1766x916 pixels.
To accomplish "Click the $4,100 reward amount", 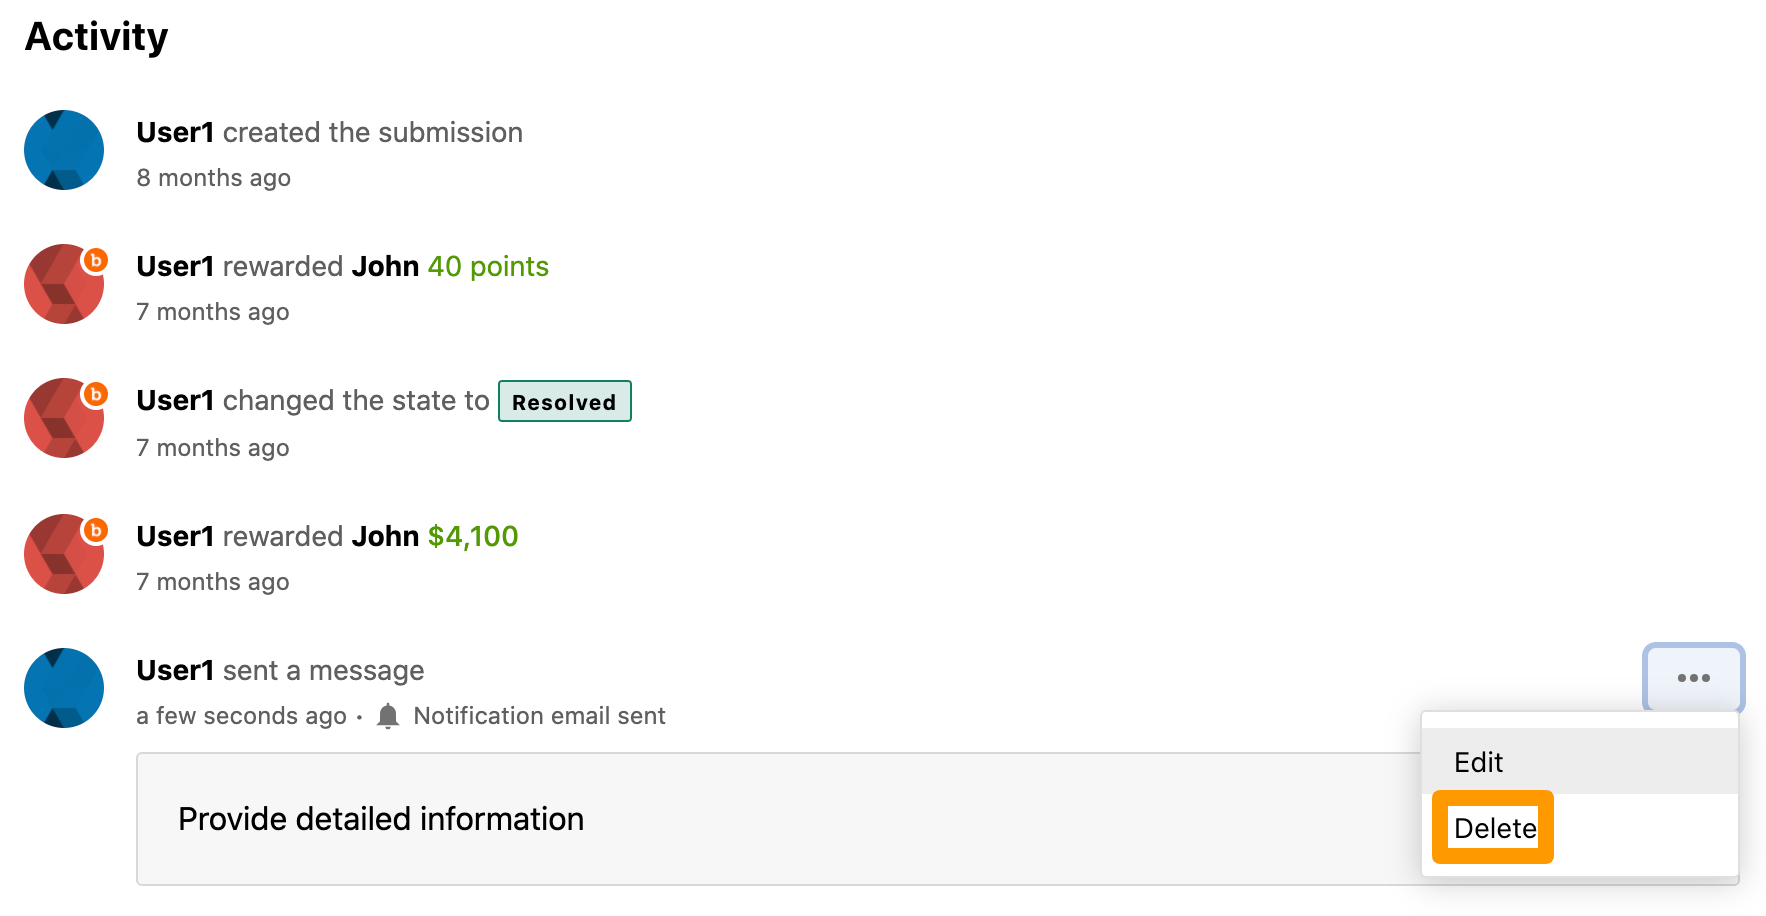I will point(473,536).
